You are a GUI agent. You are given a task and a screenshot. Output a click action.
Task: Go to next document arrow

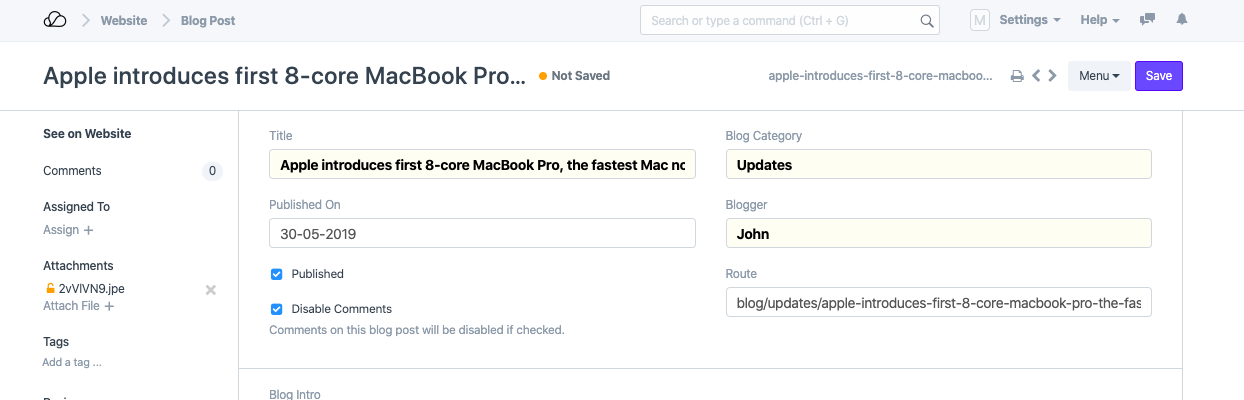point(1052,76)
